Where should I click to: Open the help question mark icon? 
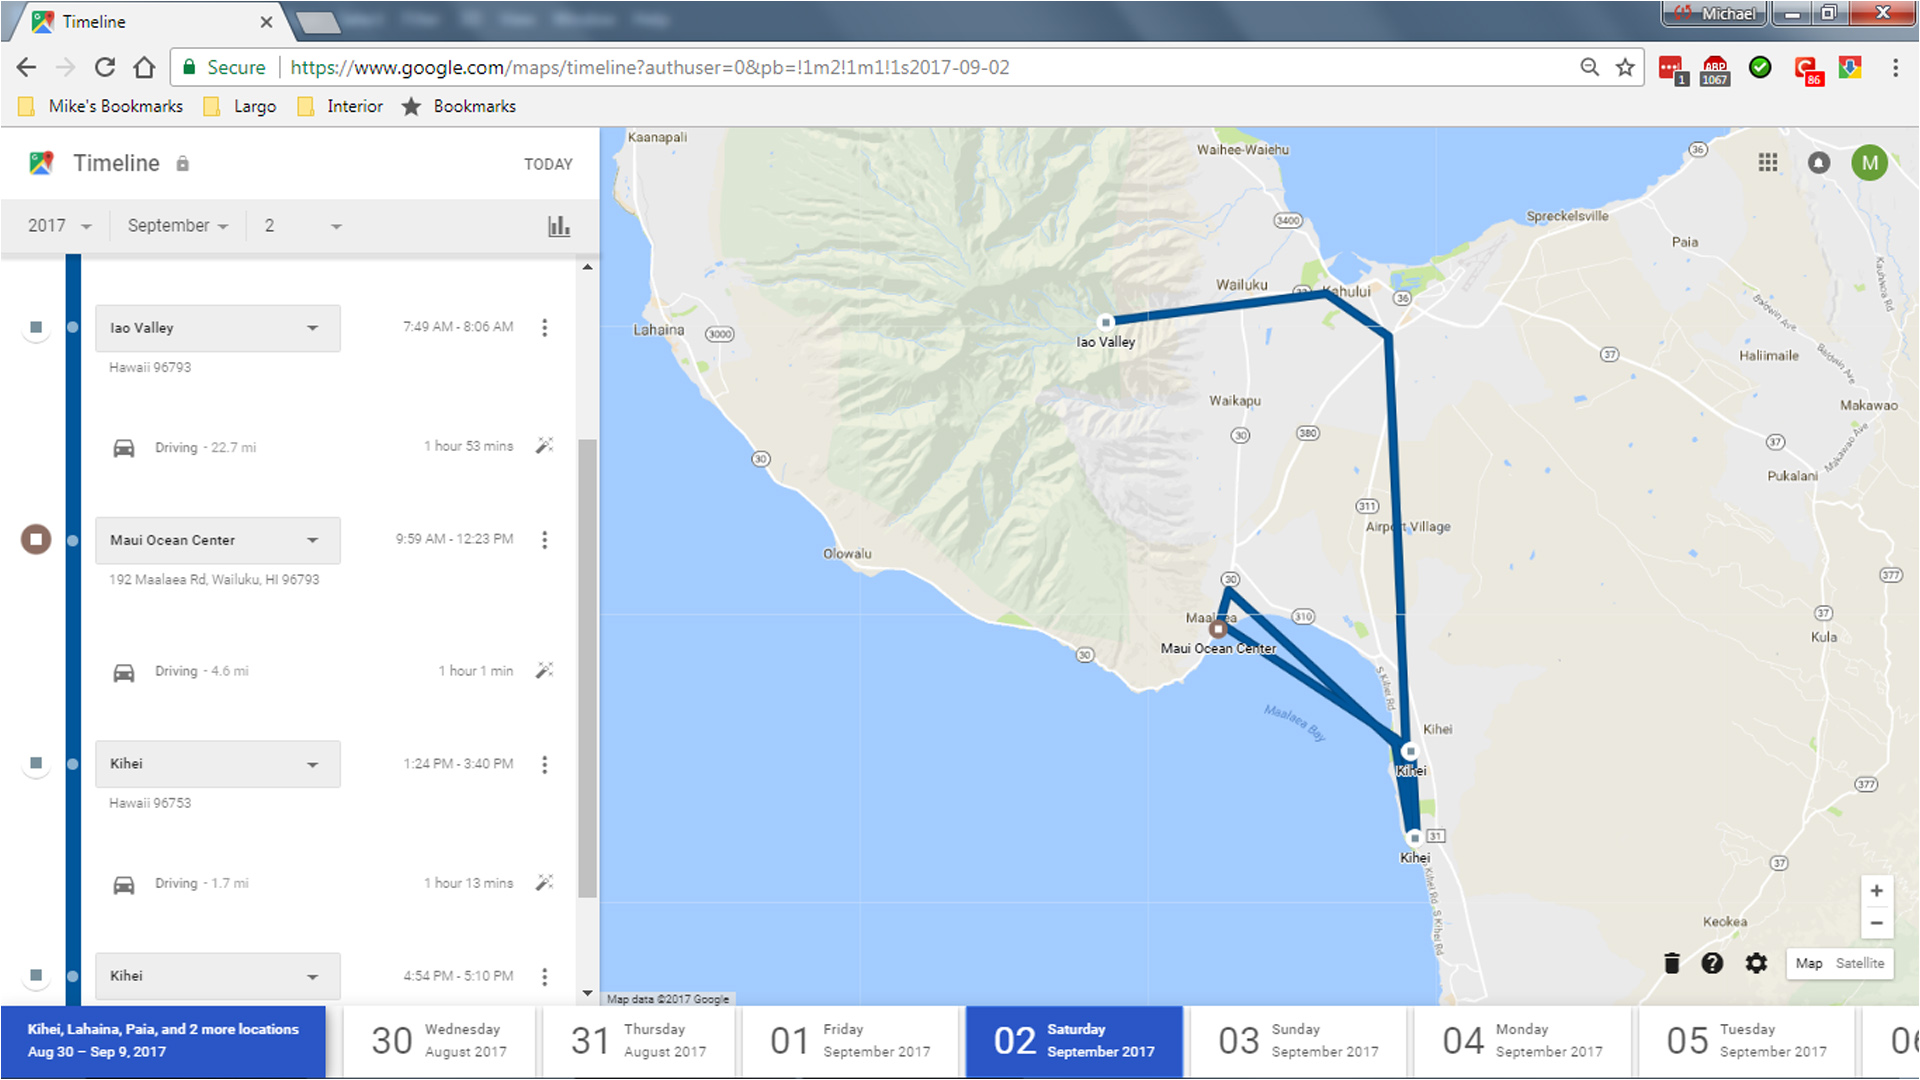(1712, 963)
